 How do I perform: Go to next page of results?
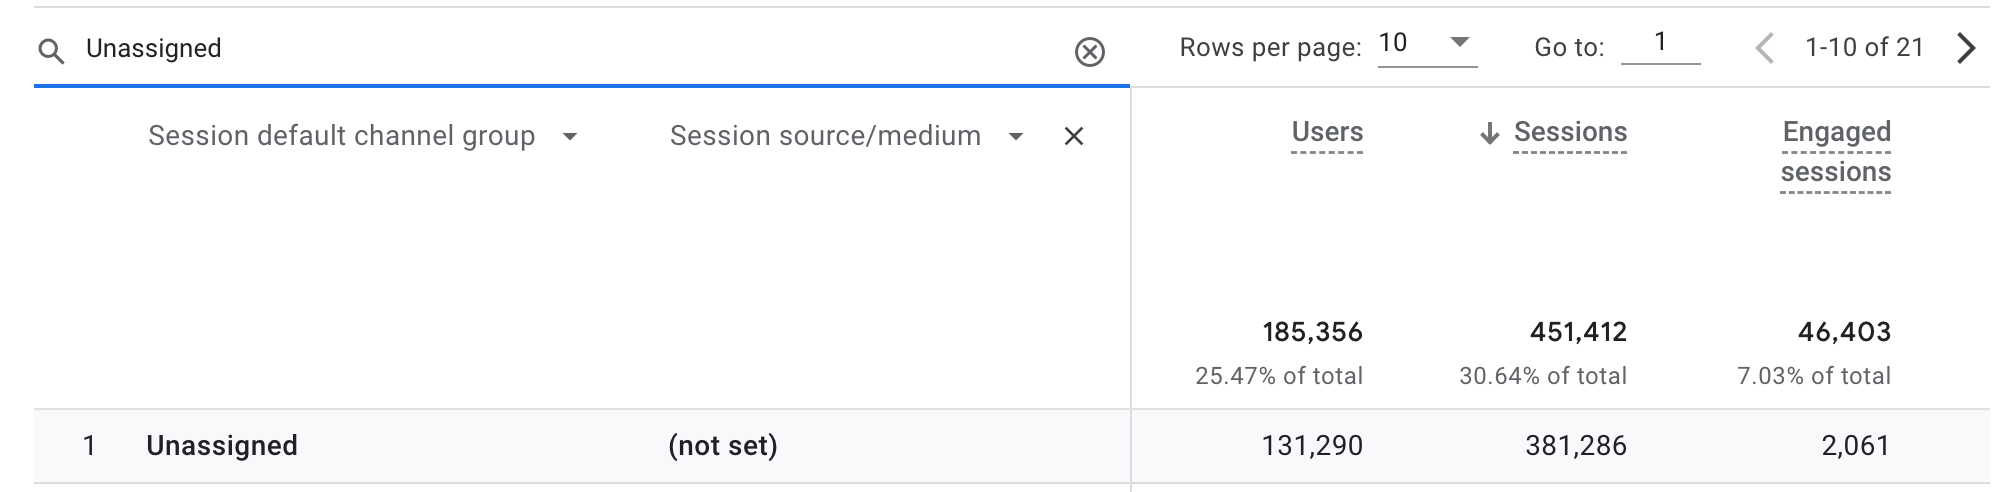[1965, 48]
